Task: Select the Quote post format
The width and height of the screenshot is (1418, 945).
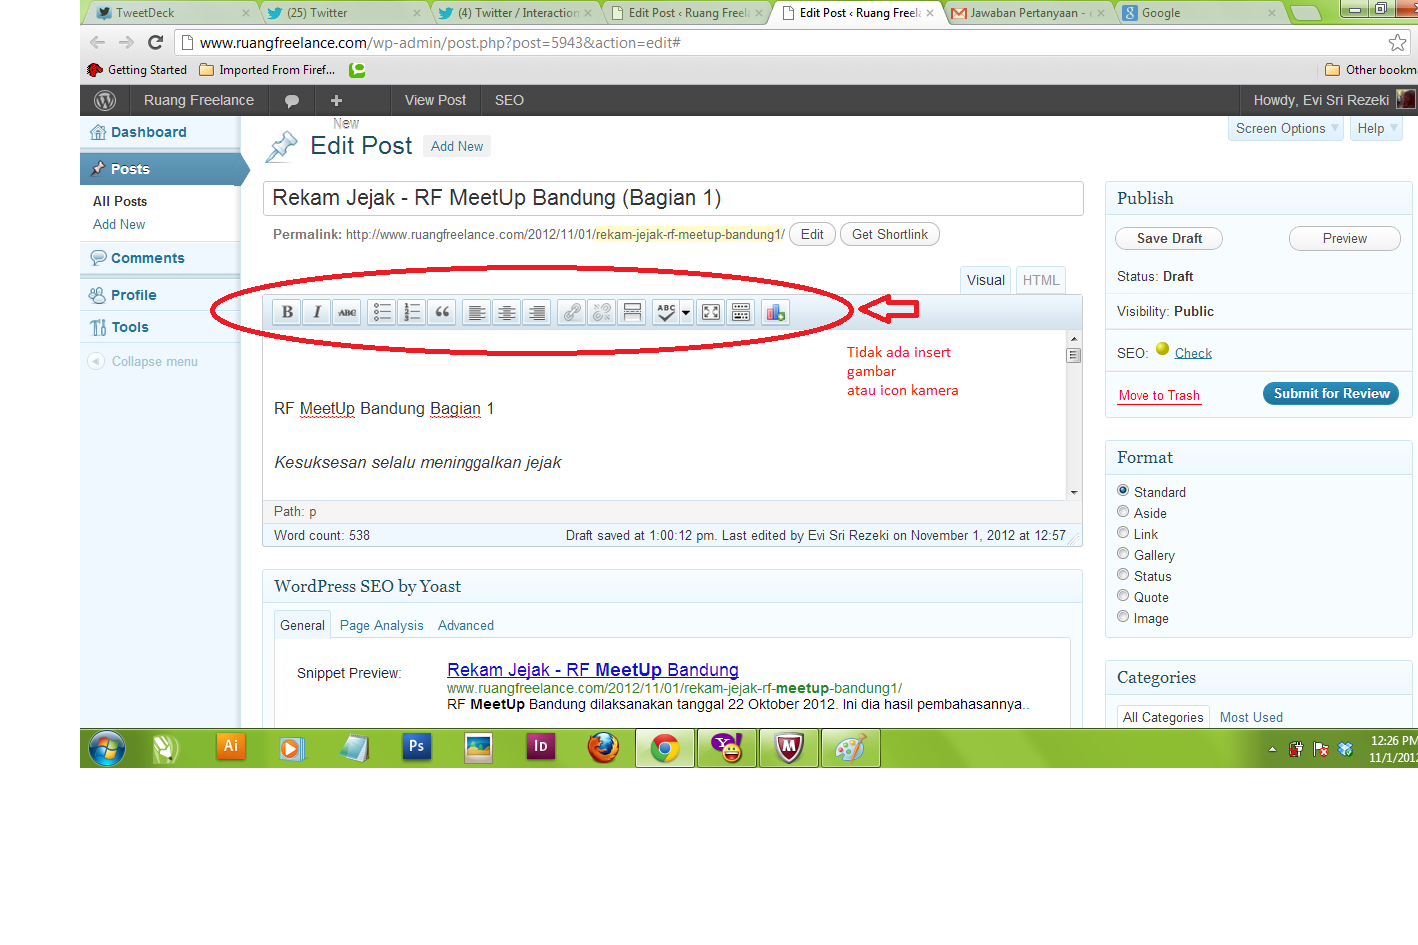Action: (1123, 595)
